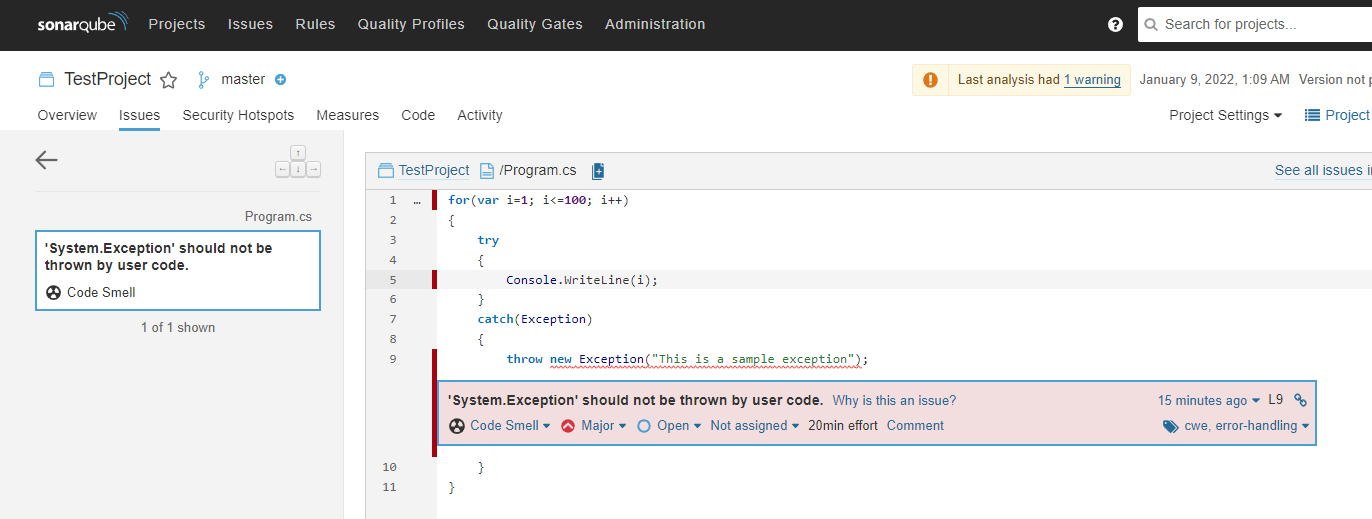
Task: Expand line 1 ellipsis marker
Action: point(417,200)
